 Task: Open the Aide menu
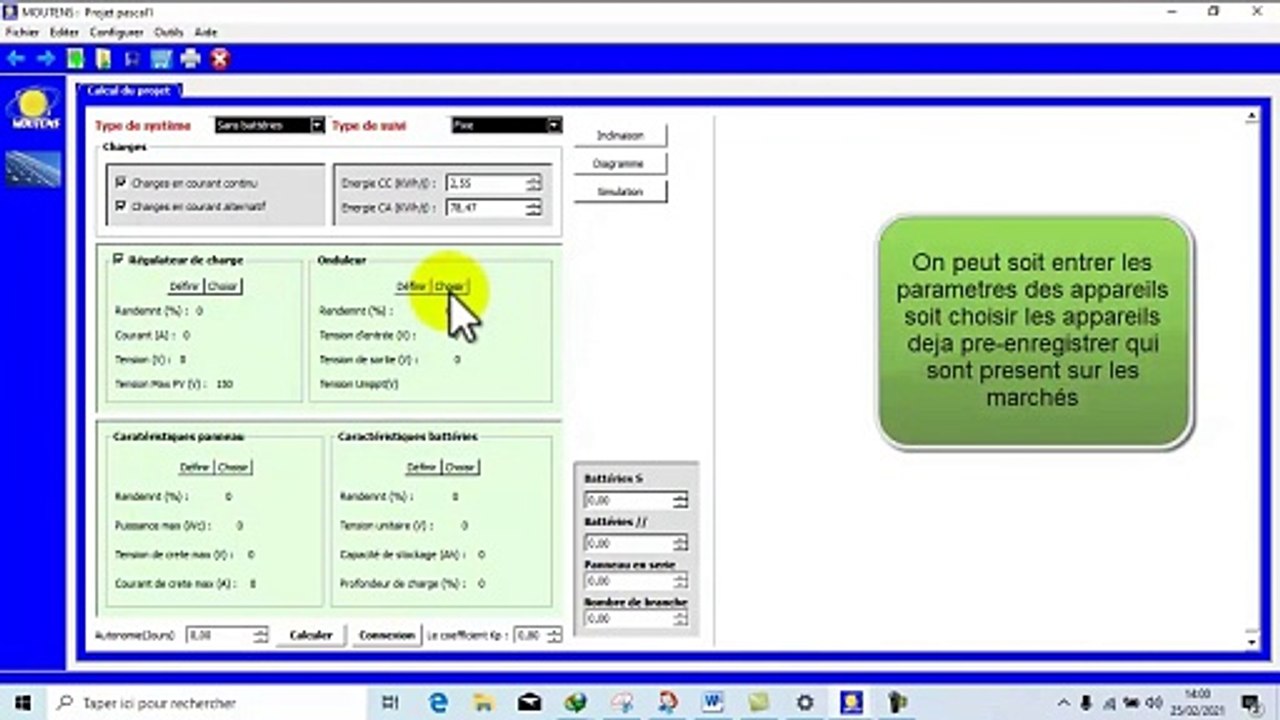click(206, 32)
